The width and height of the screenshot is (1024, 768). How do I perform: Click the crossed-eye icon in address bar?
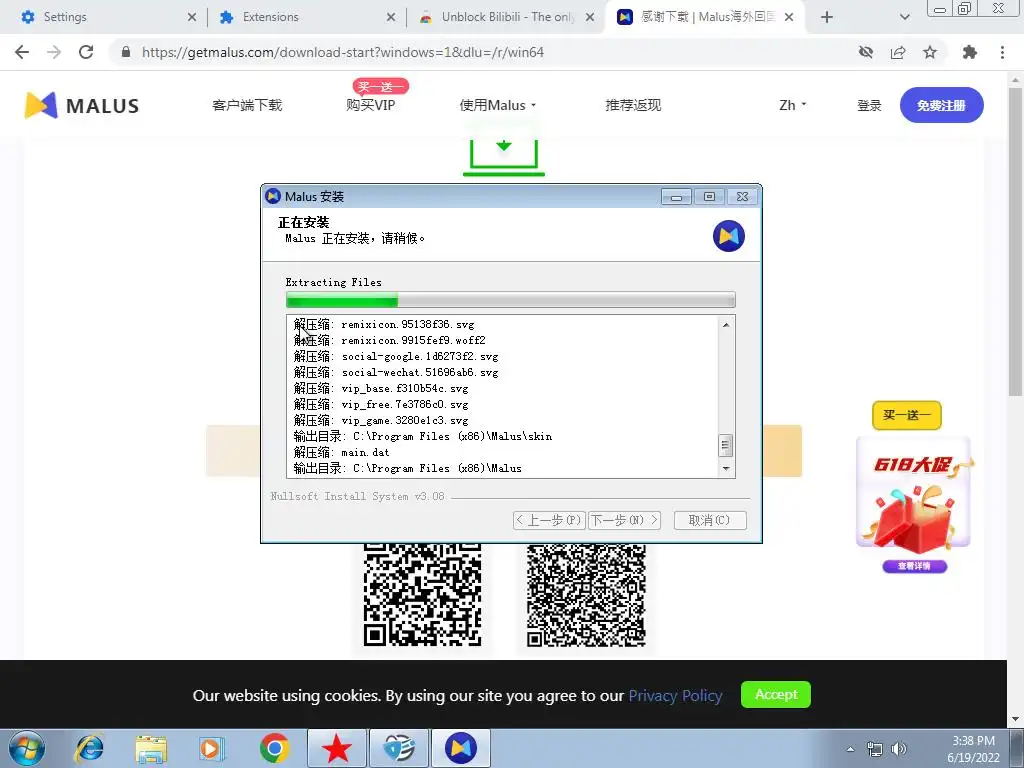tap(866, 52)
